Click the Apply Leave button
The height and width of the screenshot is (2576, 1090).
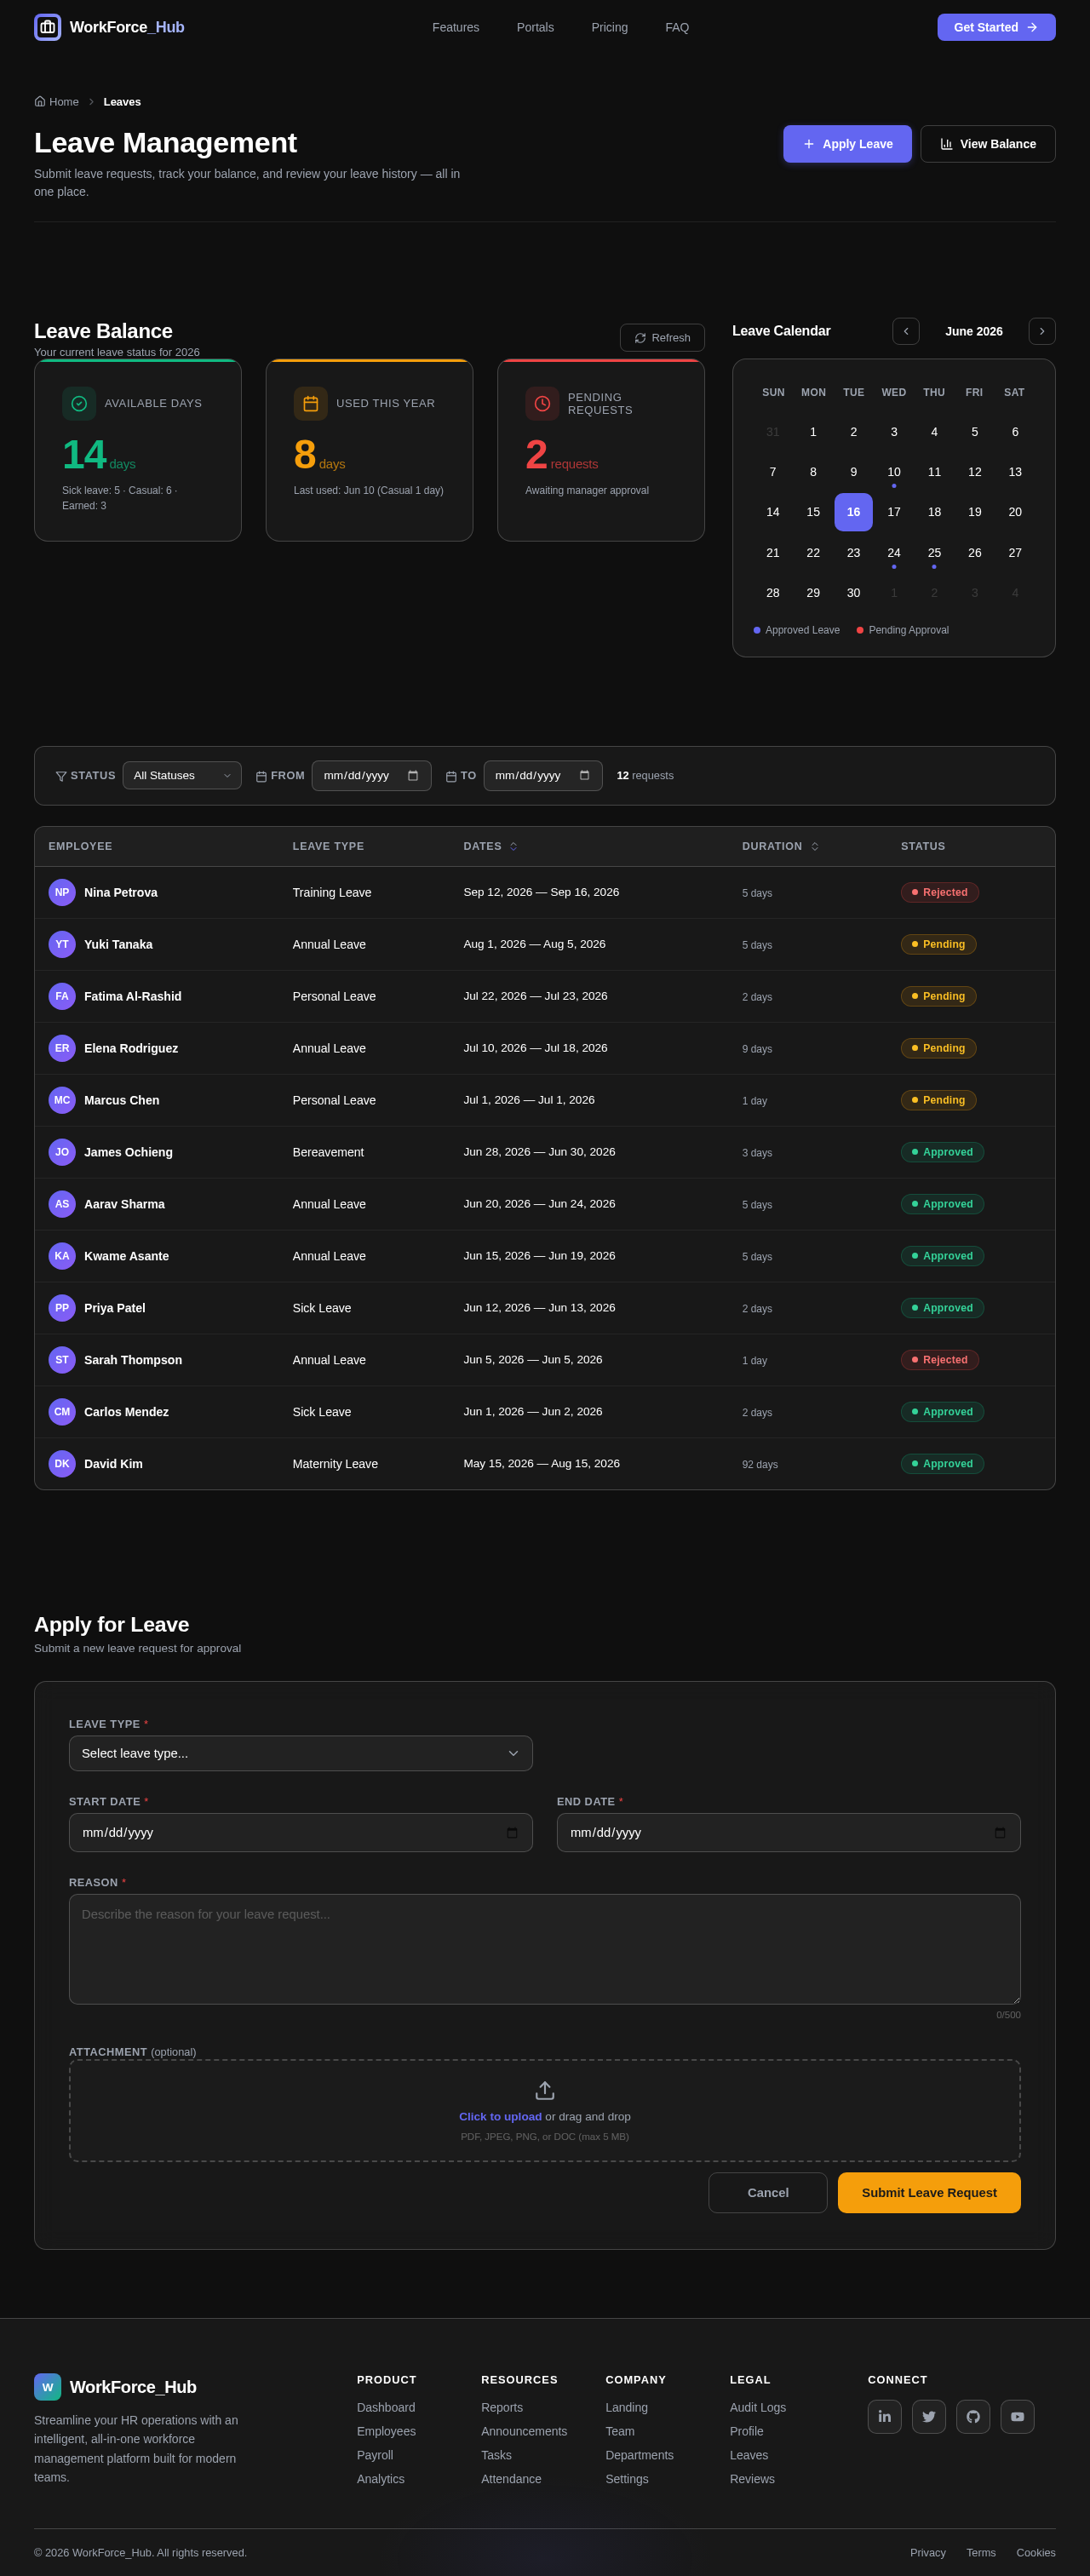pos(847,144)
